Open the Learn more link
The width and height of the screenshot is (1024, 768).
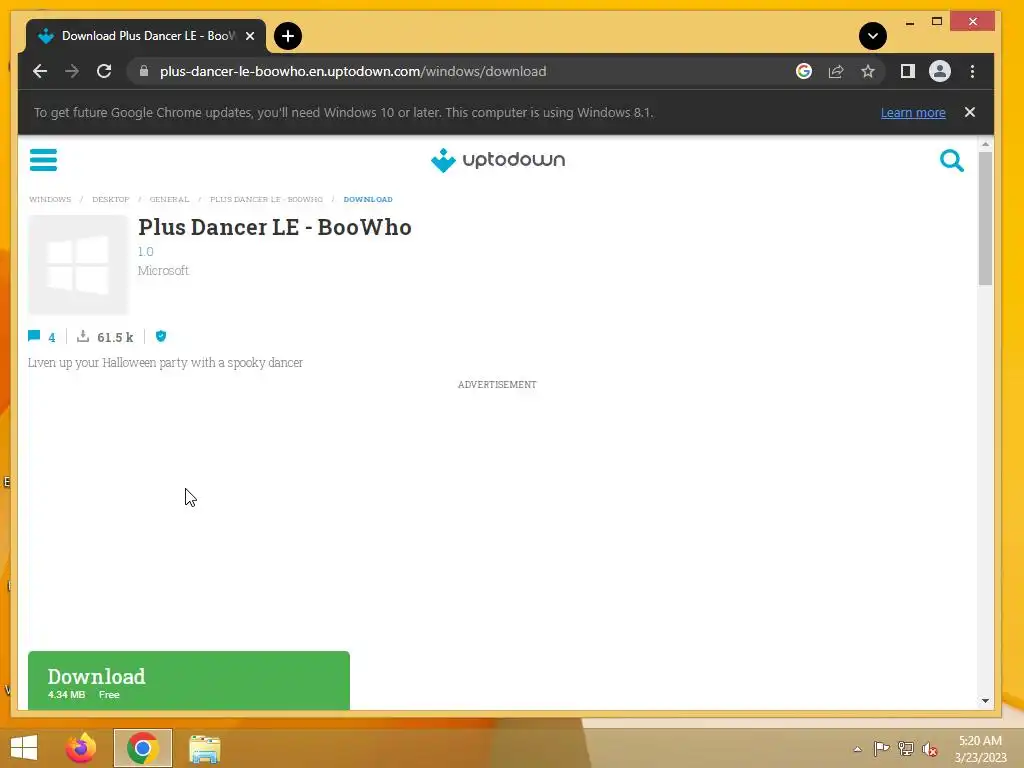pyautogui.click(x=913, y=112)
